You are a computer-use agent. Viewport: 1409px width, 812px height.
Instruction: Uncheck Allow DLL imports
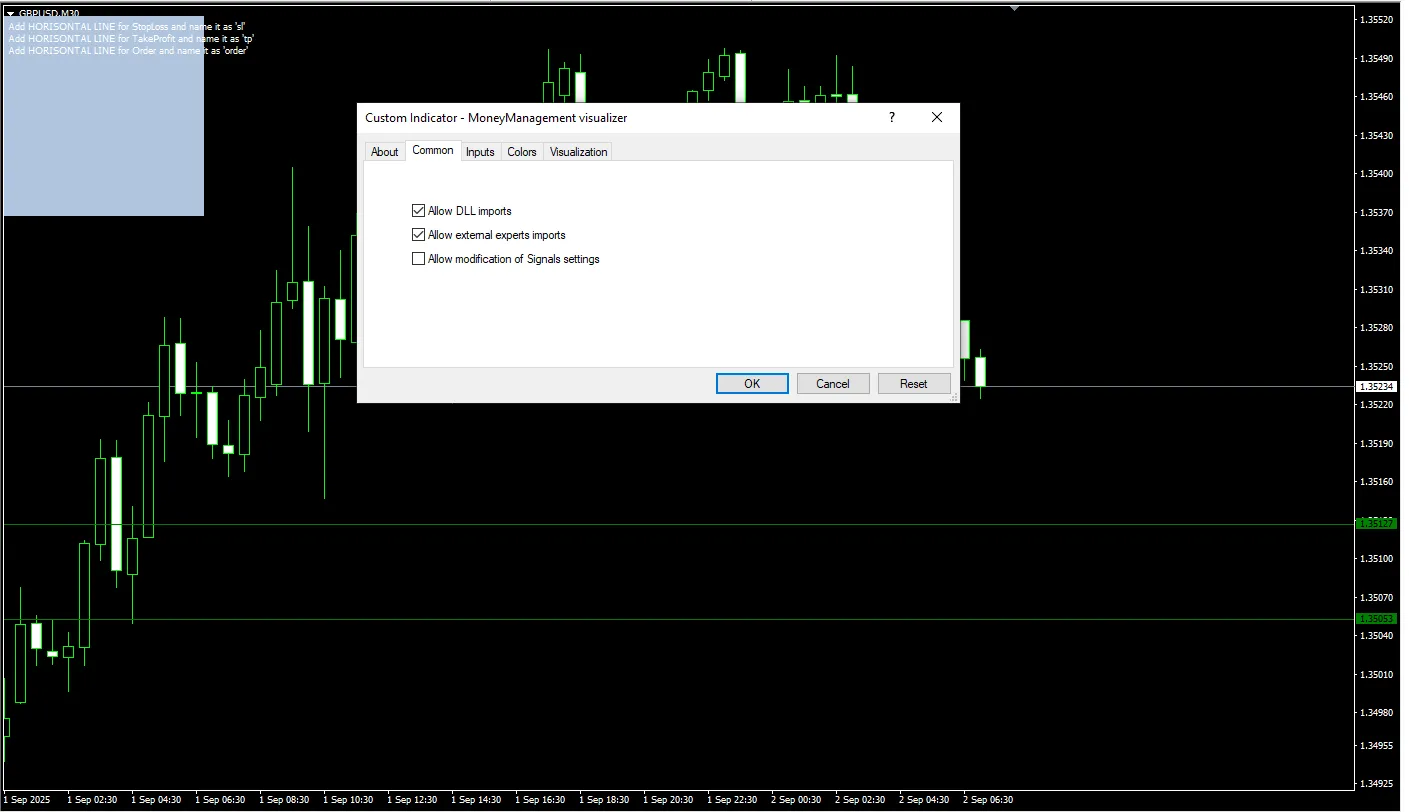(418, 211)
